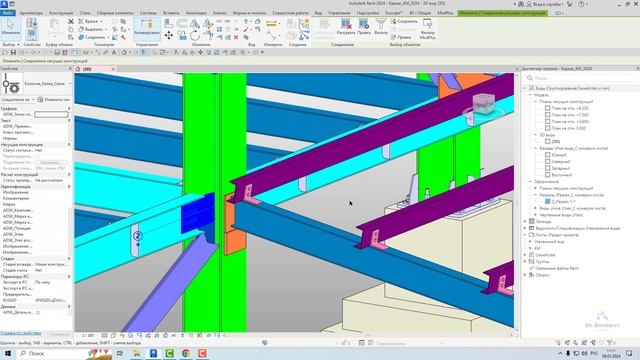Expand the Группы node in project browser
Image resolution: width=640 pixels, height=360 pixels.
pyautogui.click(x=525, y=262)
